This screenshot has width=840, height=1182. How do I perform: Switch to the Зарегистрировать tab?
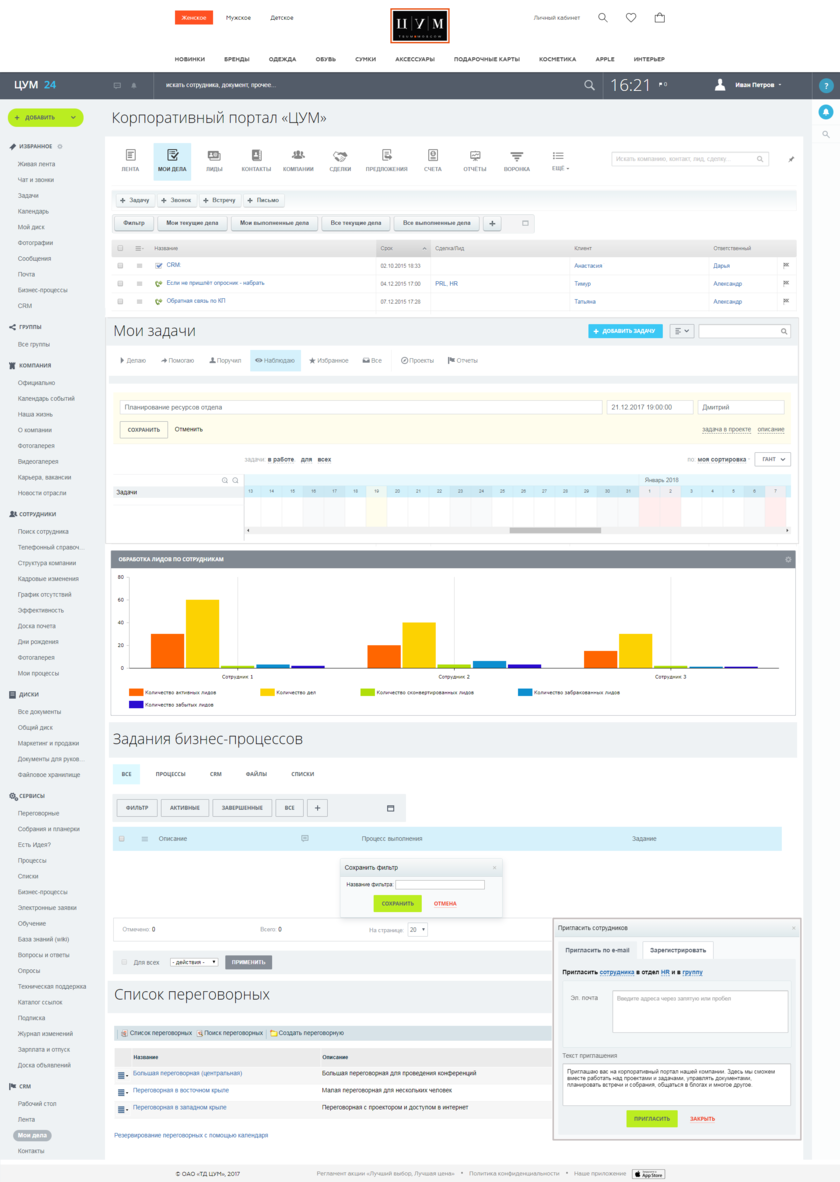point(677,950)
